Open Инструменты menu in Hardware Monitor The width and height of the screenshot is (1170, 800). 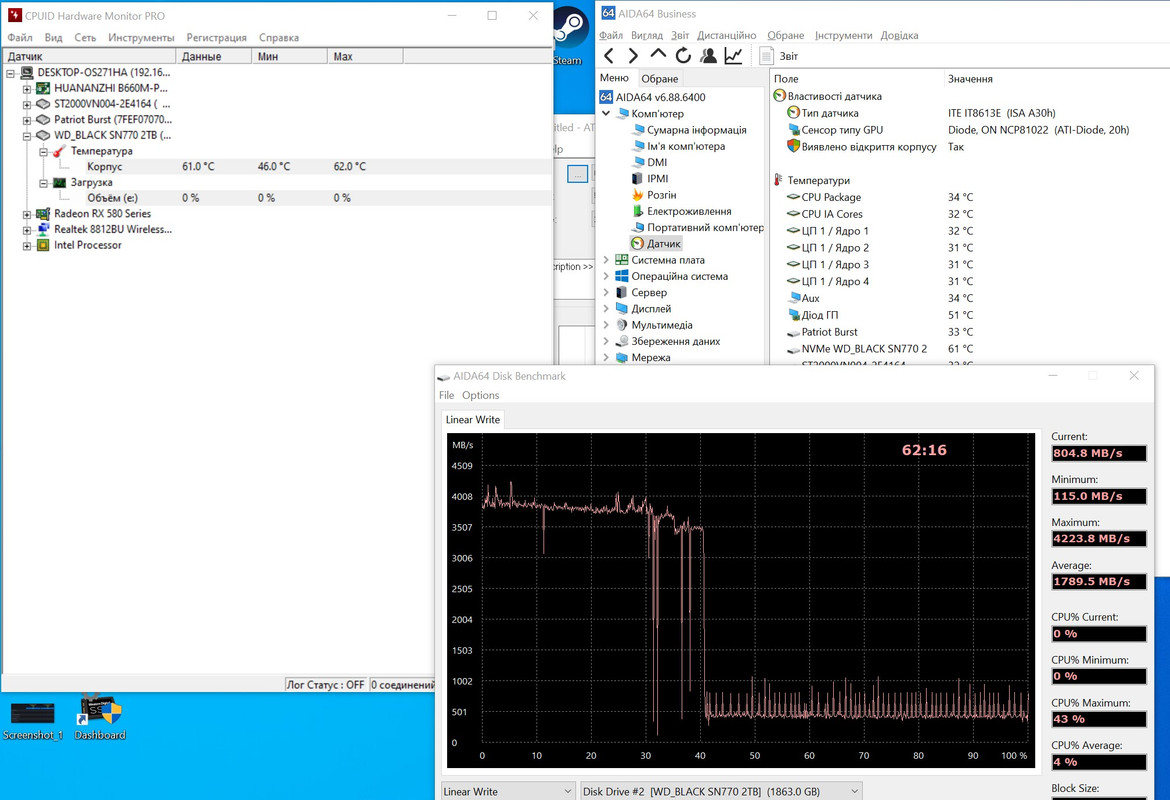141,37
